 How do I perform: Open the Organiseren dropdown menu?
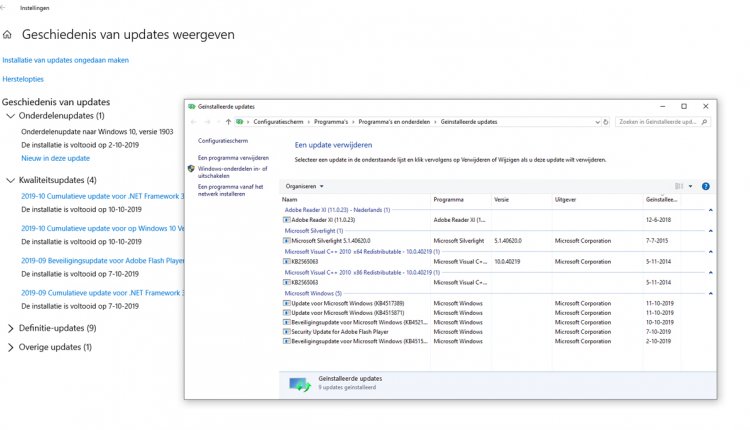[x=305, y=187]
